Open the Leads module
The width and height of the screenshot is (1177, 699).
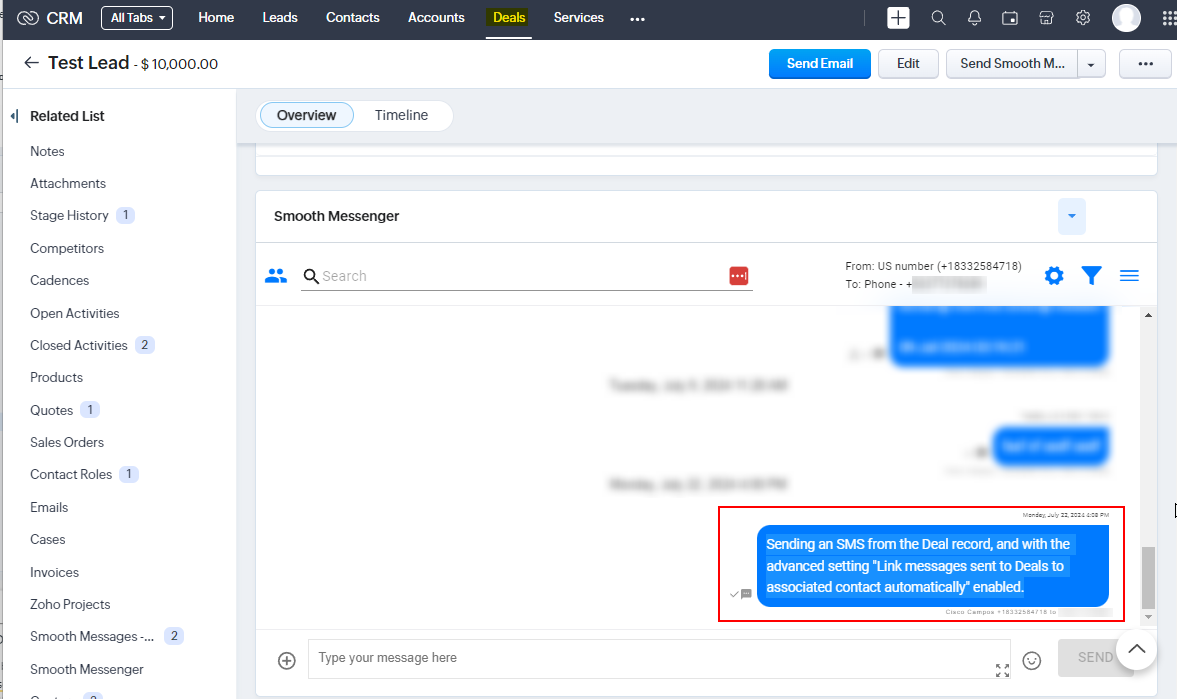(280, 17)
